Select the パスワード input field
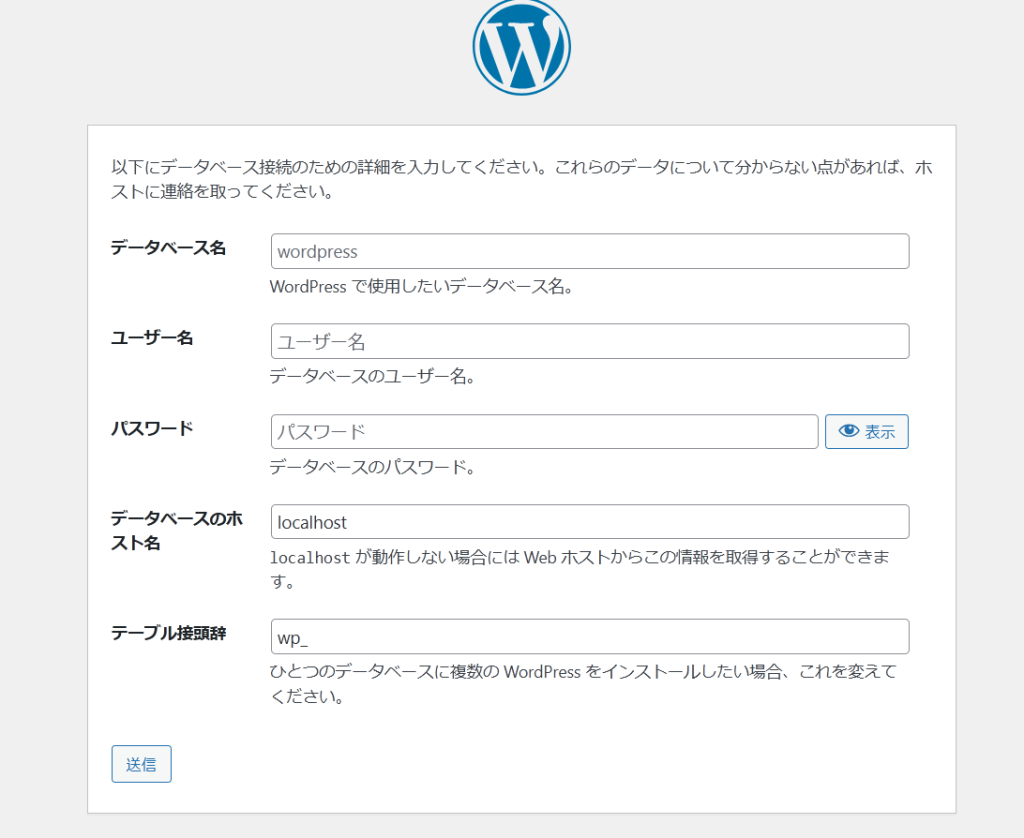 [x=544, y=432]
